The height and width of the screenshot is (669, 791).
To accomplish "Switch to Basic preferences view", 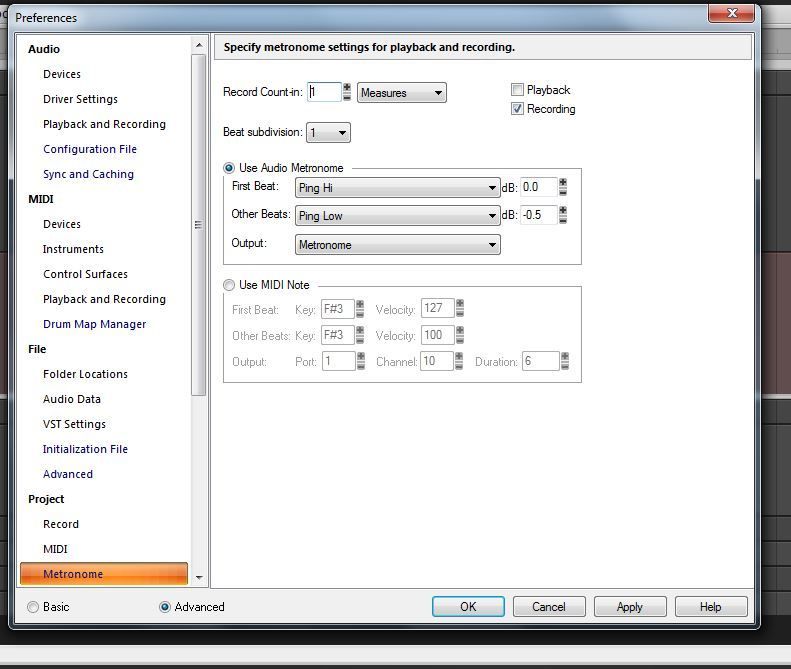I will tap(34, 607).
